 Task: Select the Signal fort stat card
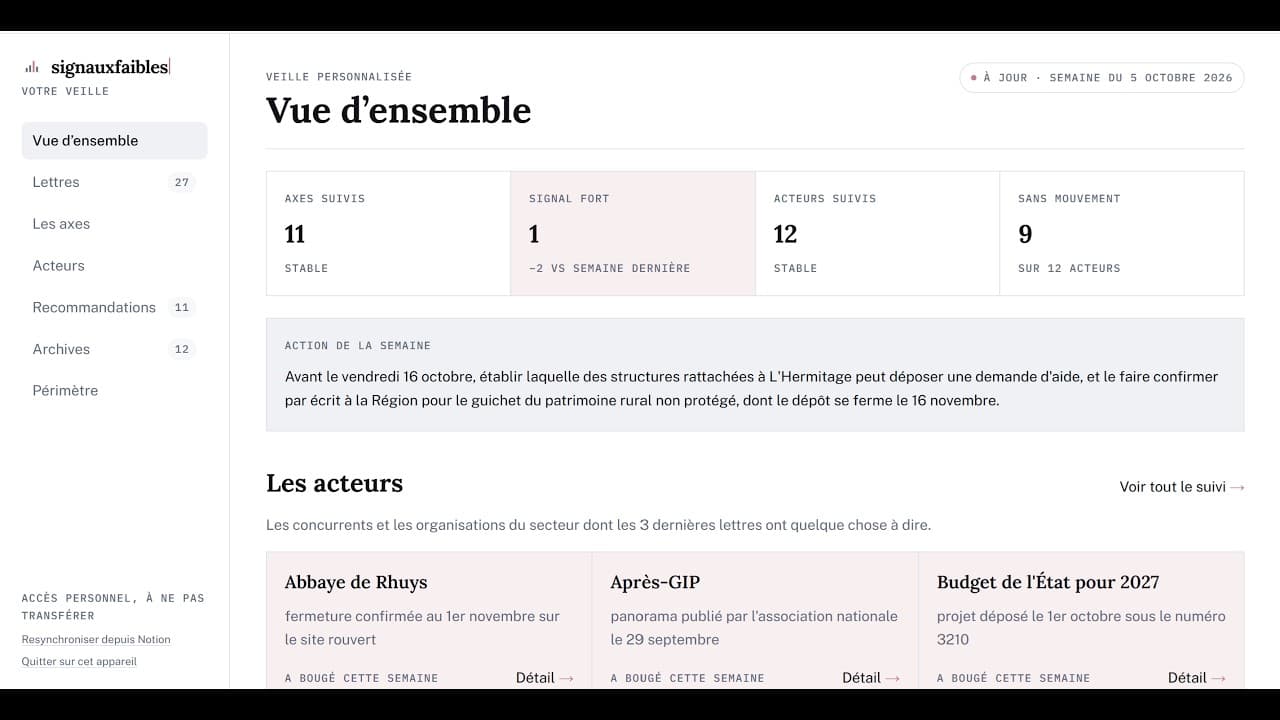(633, 233)
